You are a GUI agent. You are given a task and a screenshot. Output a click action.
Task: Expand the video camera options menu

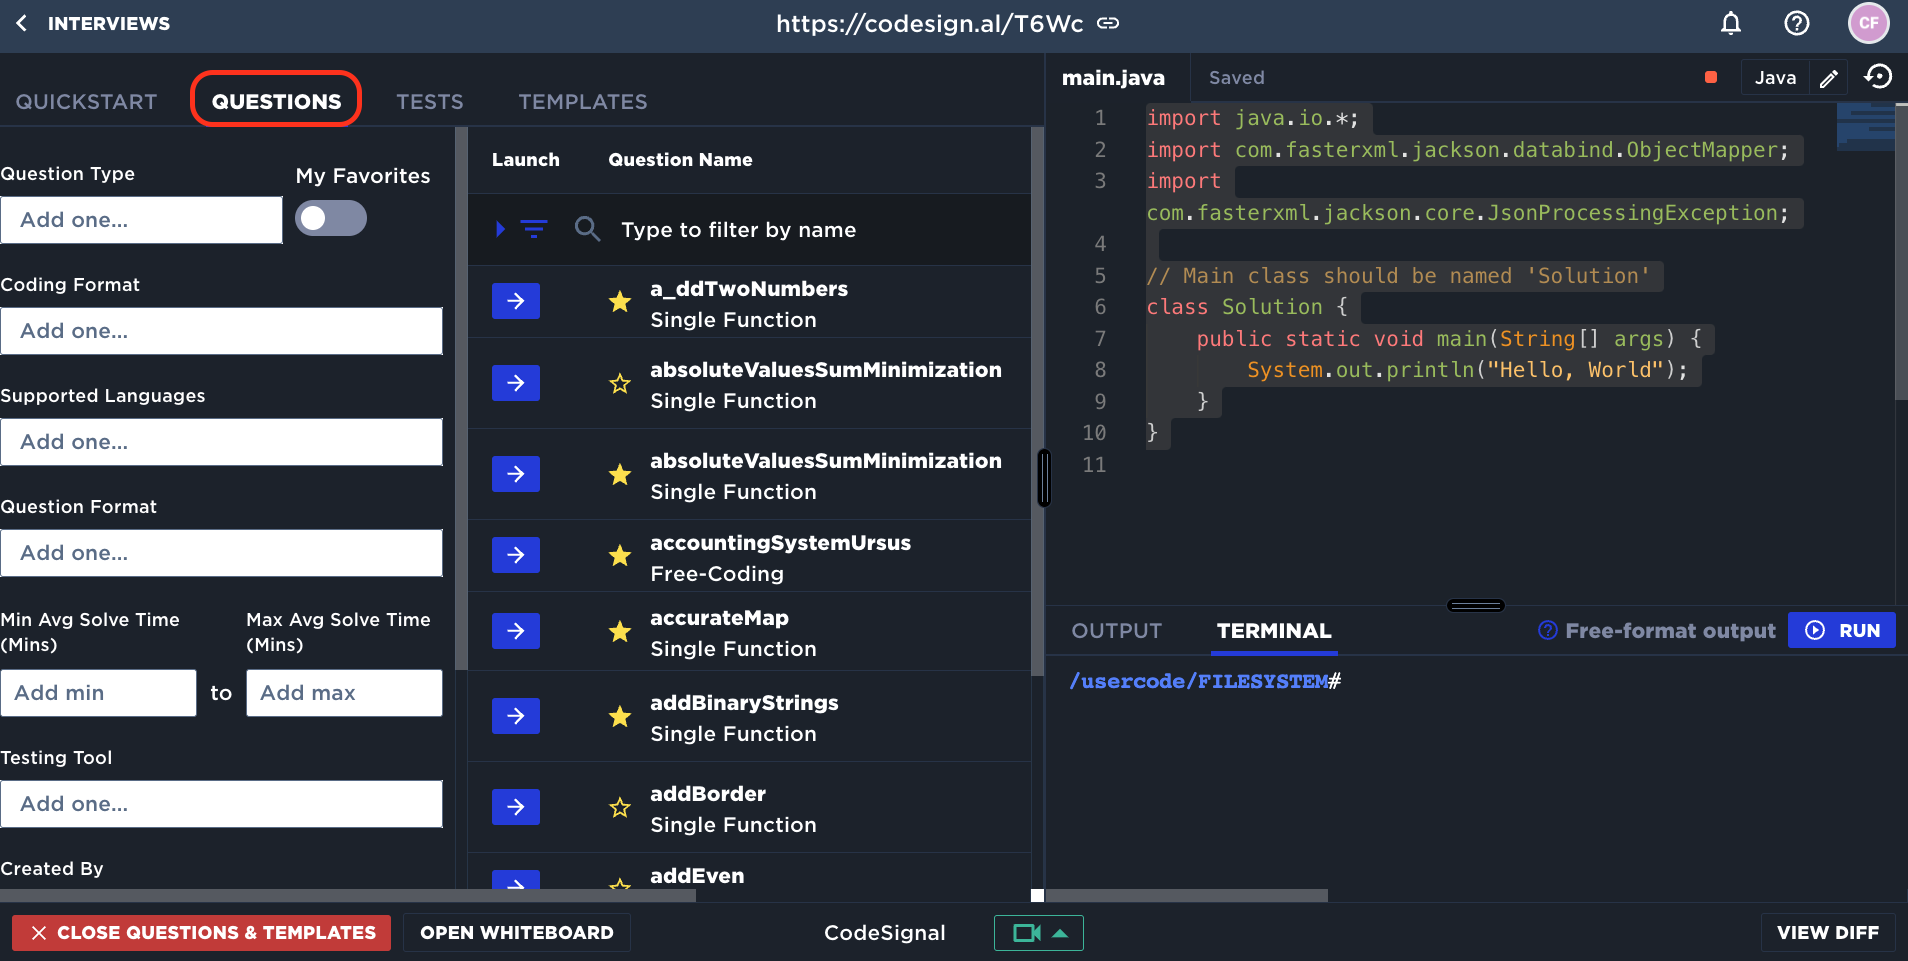(1061, 933)
